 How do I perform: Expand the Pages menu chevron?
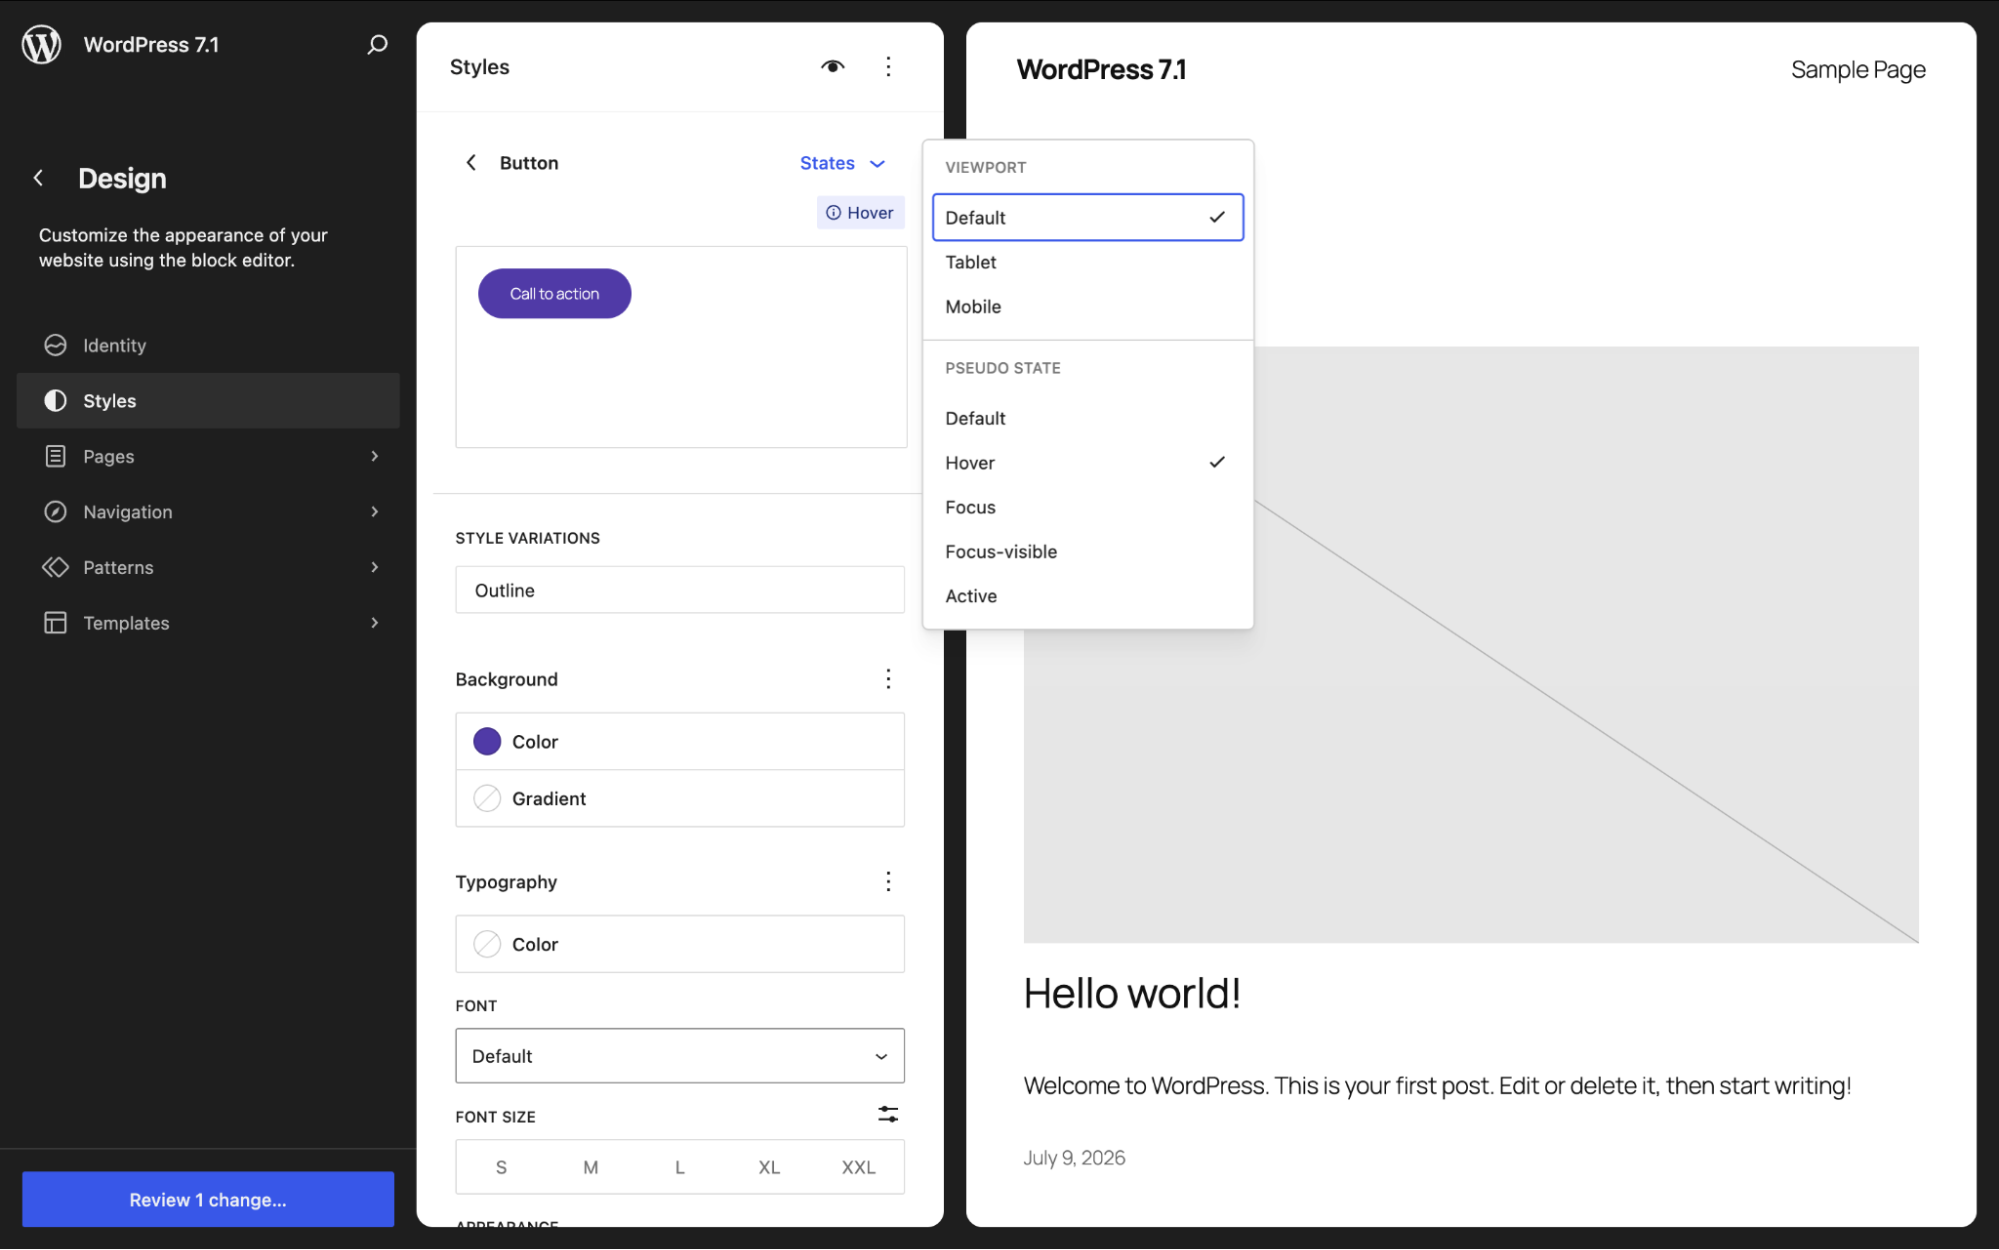pos(375,456)
